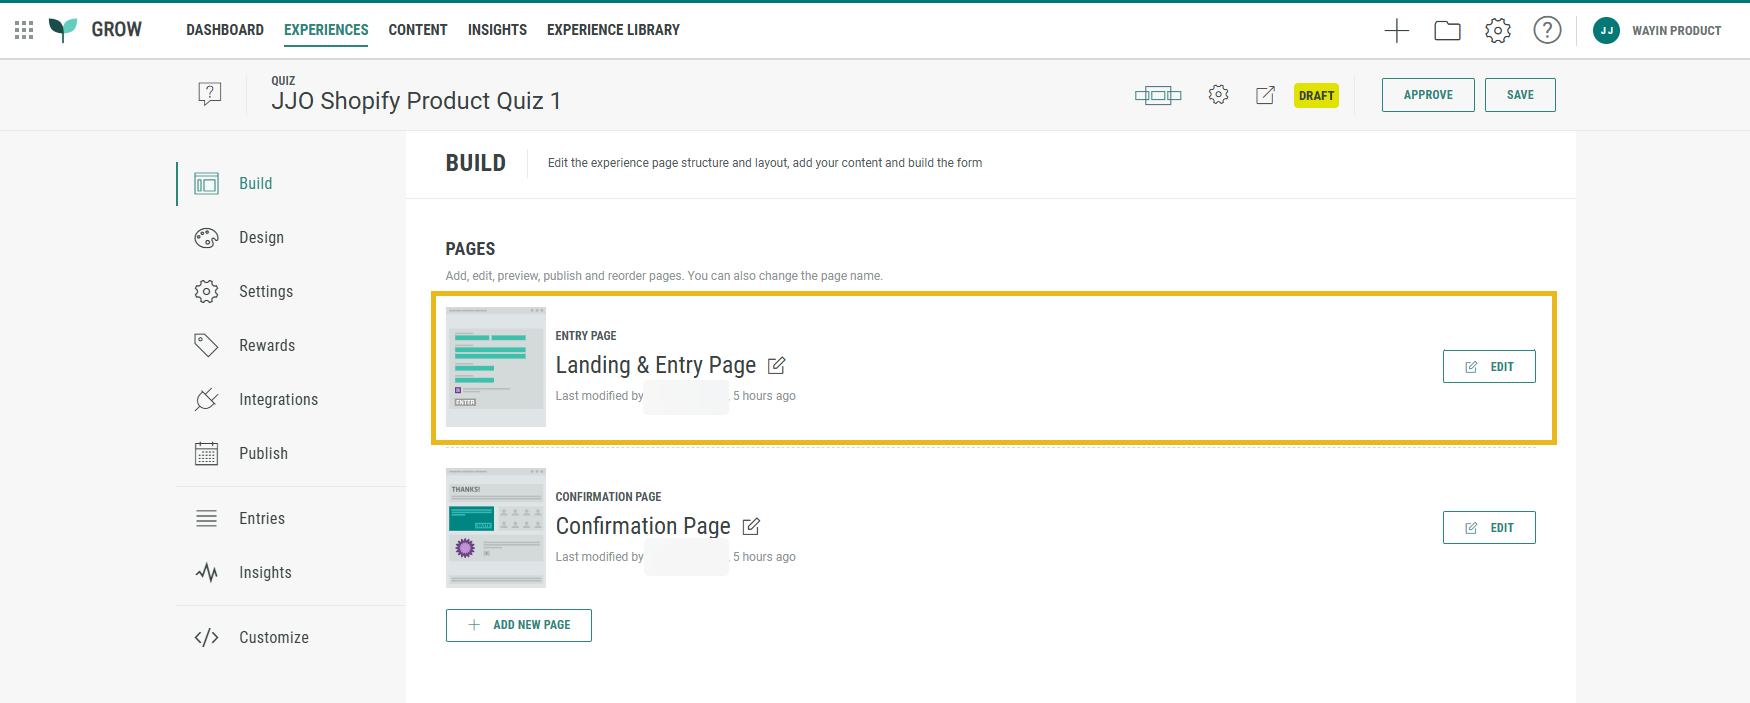Click the quiz layout preview icon
This screenshot has height=703, width=1750.
[x=1158, y=95]
